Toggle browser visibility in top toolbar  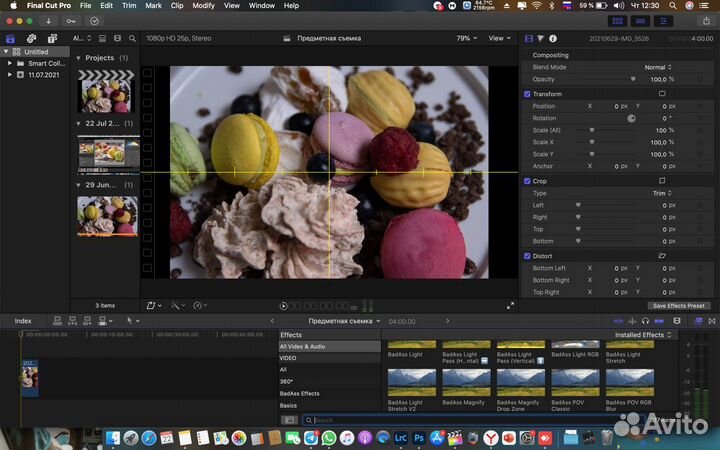618,21
